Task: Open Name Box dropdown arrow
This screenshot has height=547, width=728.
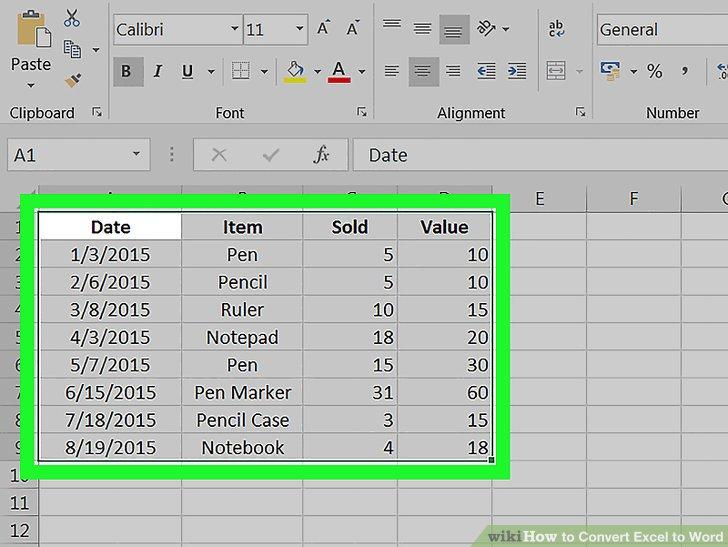Action: [136, 154]
